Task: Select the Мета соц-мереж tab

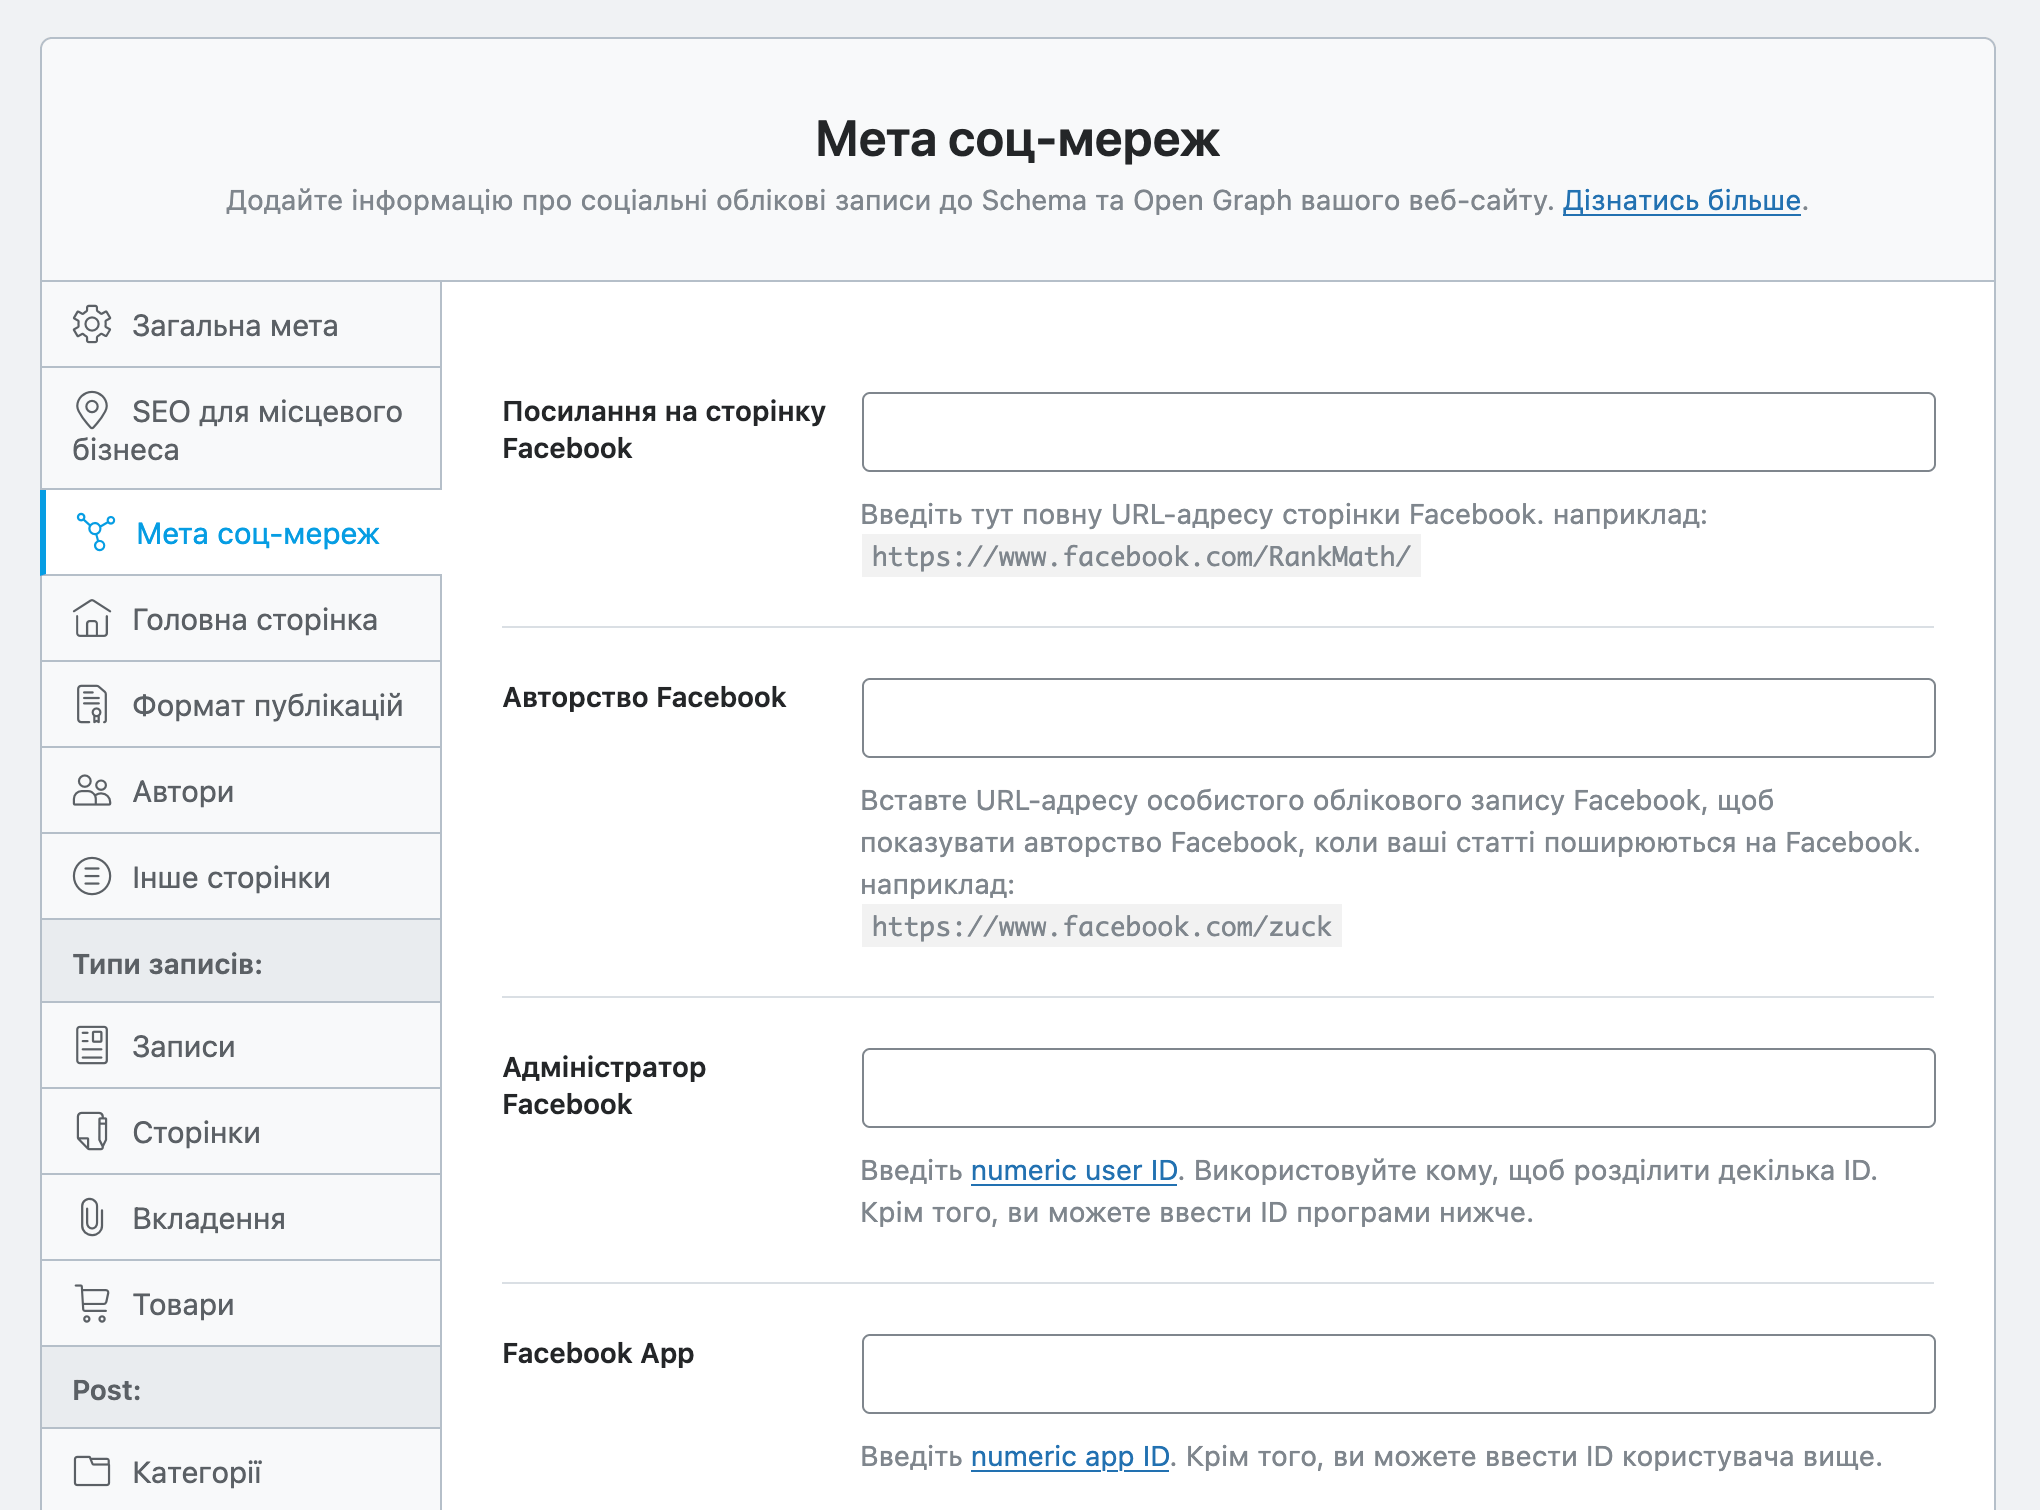Action: point(241,533)
